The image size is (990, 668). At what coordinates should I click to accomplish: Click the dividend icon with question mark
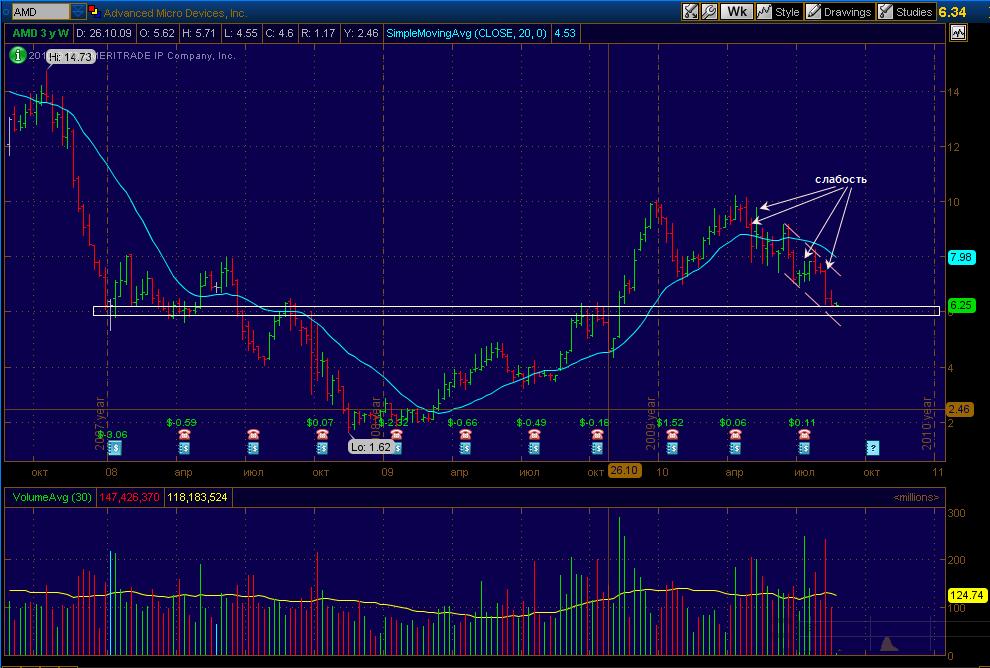[873, 448]
